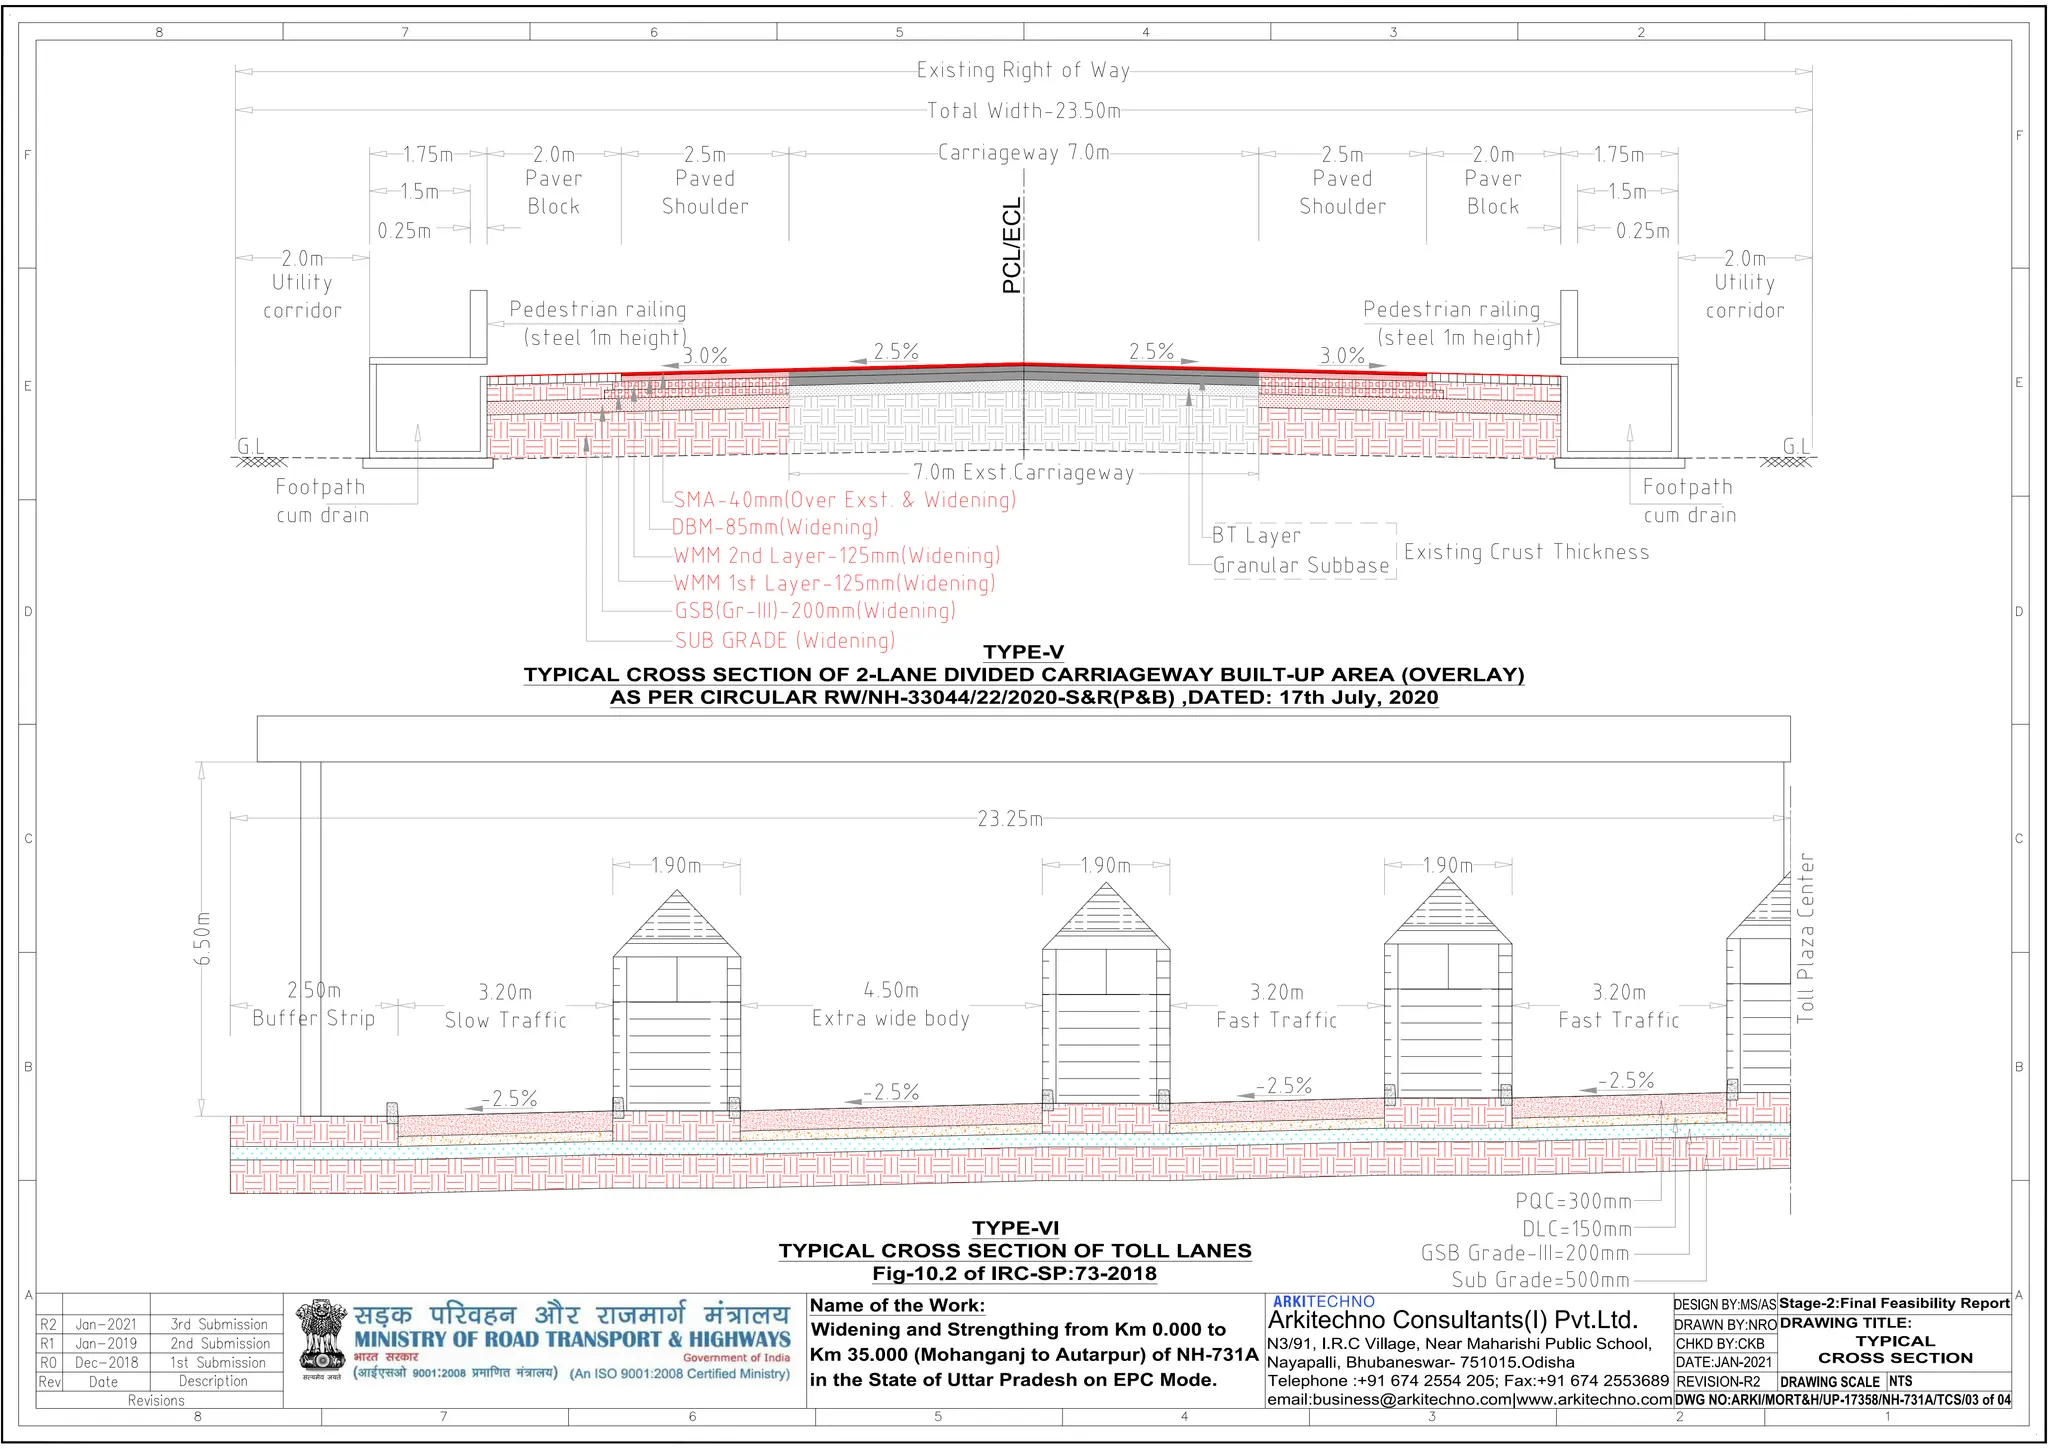Viewport: 2048px width, 1449px height.
Task: Click the right footpath cum drain box
Action: click(1621, 407)
